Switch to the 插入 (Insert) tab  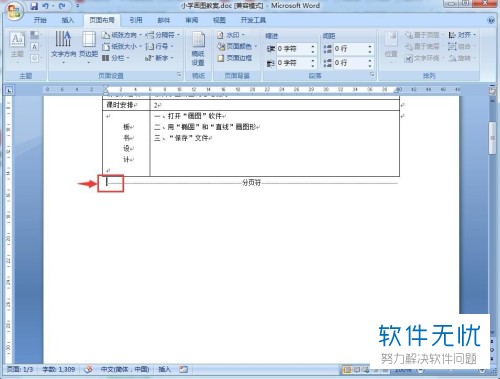point(68,20)
